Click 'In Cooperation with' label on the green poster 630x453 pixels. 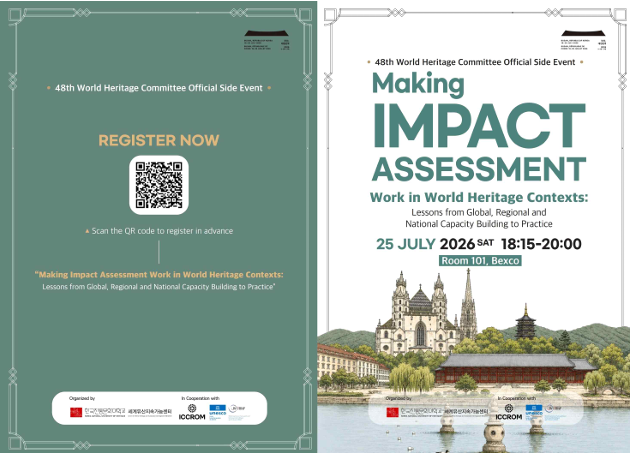pos(200,398)
